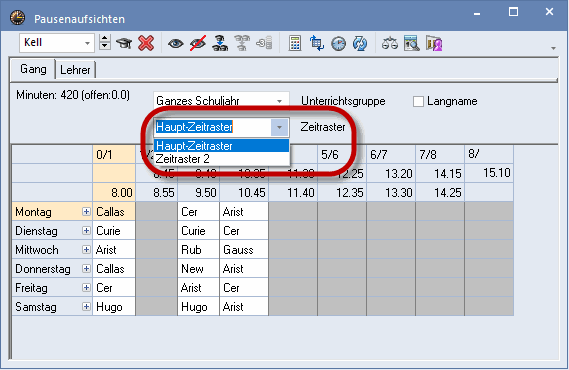The image size is (569, 370).
Task: Switch to the Gang tab
Action: click(33, 69)
